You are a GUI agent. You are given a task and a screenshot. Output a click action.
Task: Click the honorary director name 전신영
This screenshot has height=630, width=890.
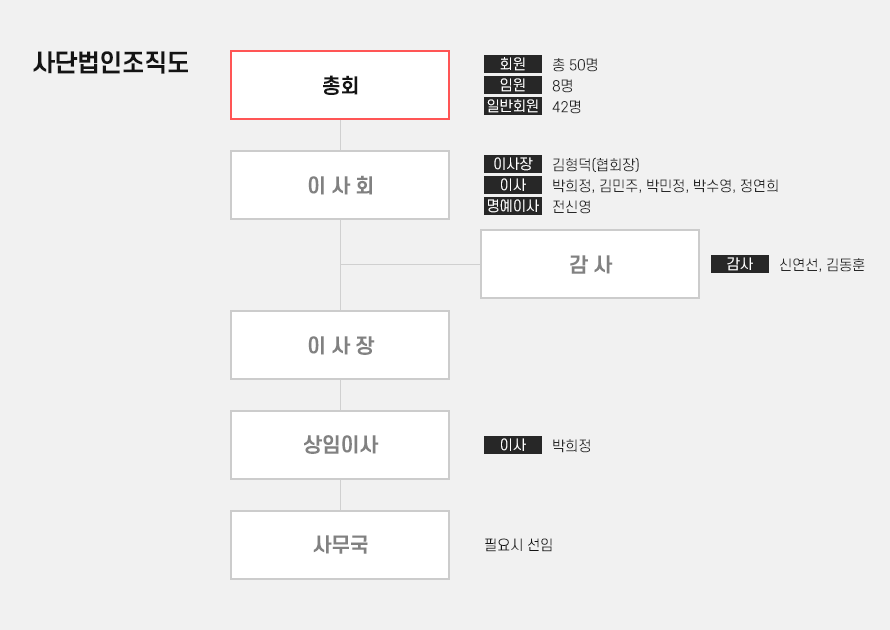(572, 206)
